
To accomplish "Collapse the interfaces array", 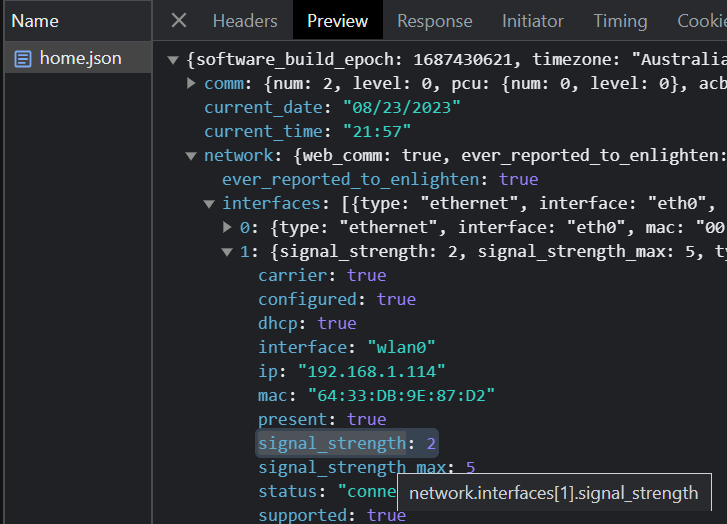I will point(210,203).
